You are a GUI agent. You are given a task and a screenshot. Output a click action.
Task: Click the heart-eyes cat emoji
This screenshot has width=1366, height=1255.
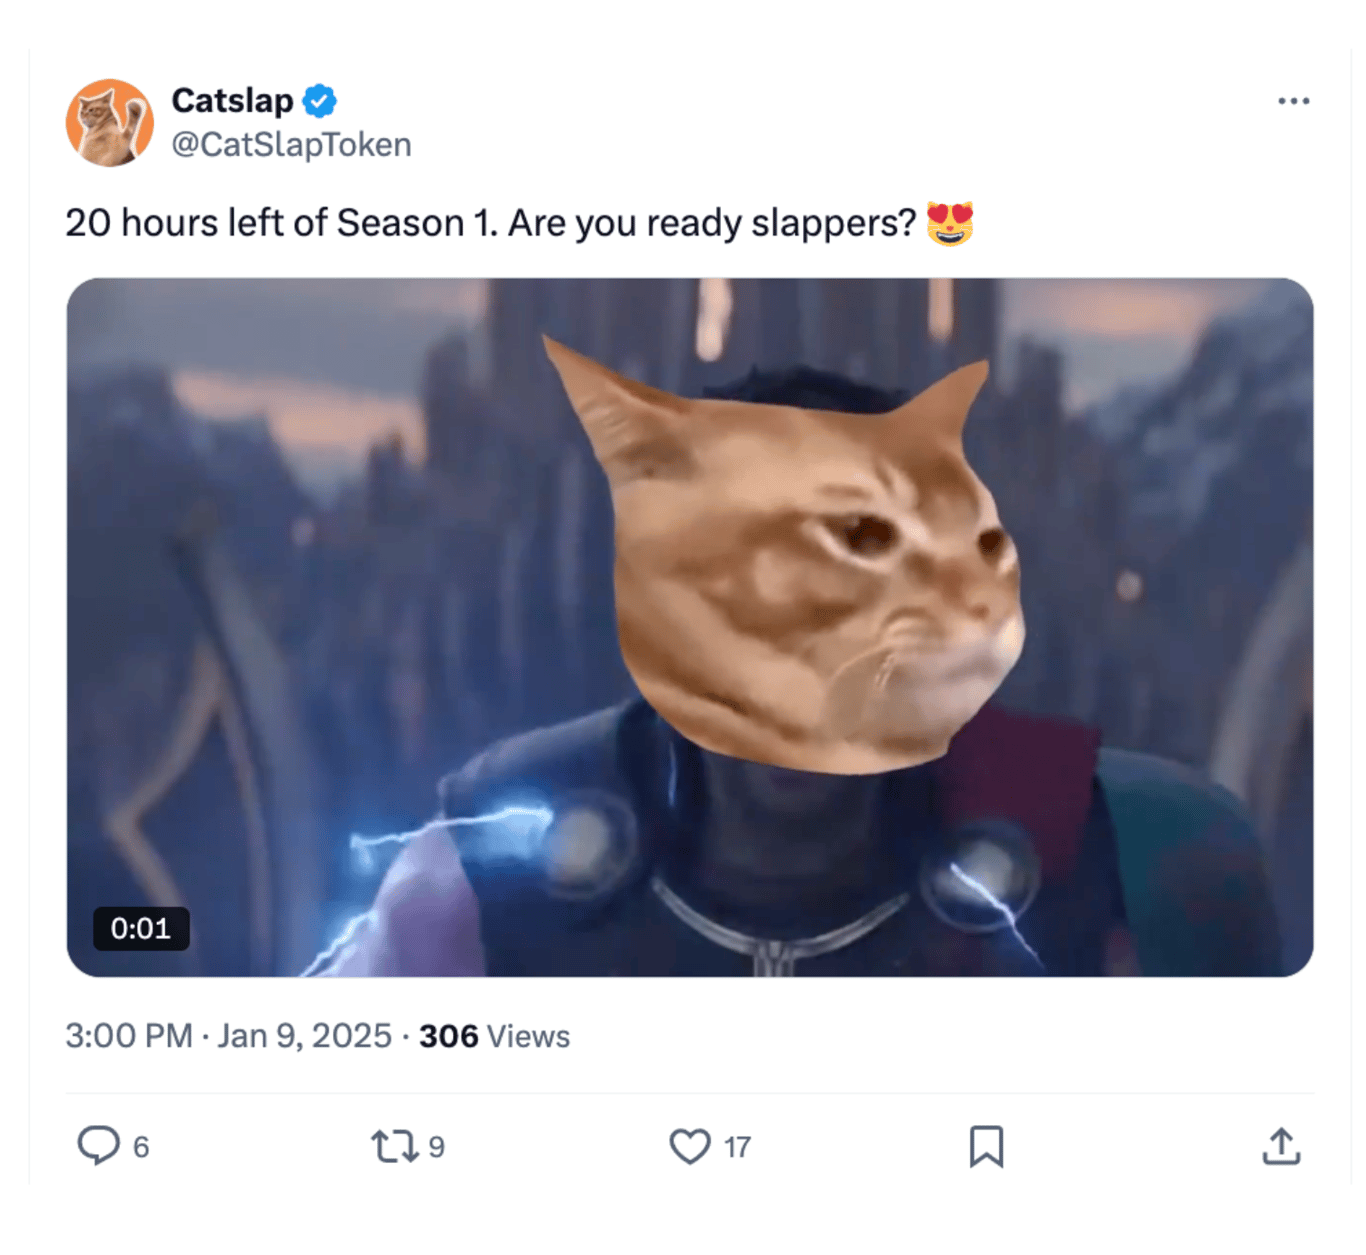949,223
